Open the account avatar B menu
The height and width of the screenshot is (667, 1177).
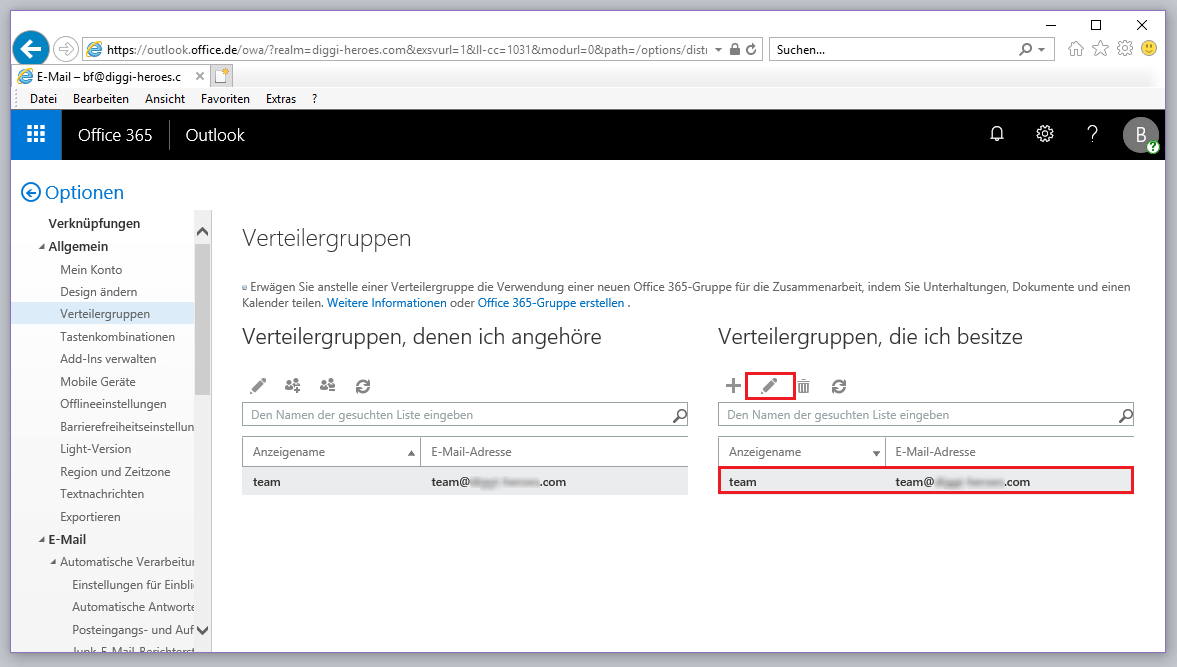(x=1141, y=135)
